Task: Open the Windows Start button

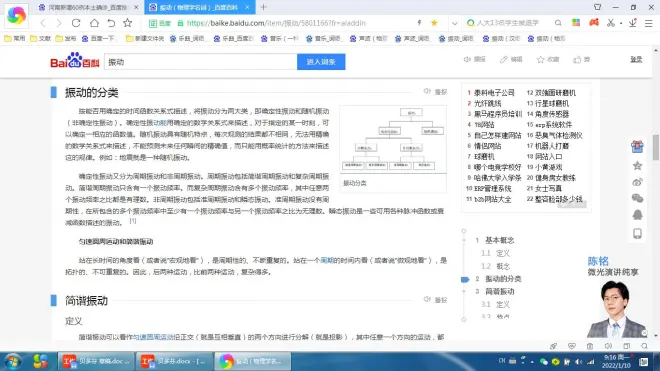Action: 13,361
